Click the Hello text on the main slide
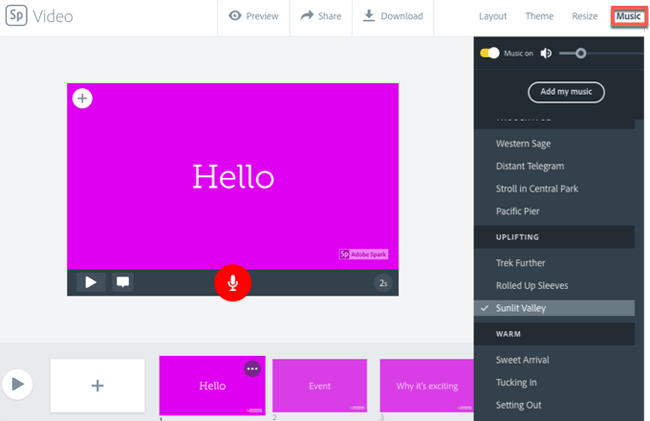650x421 pixels. (x=233, y=177)
